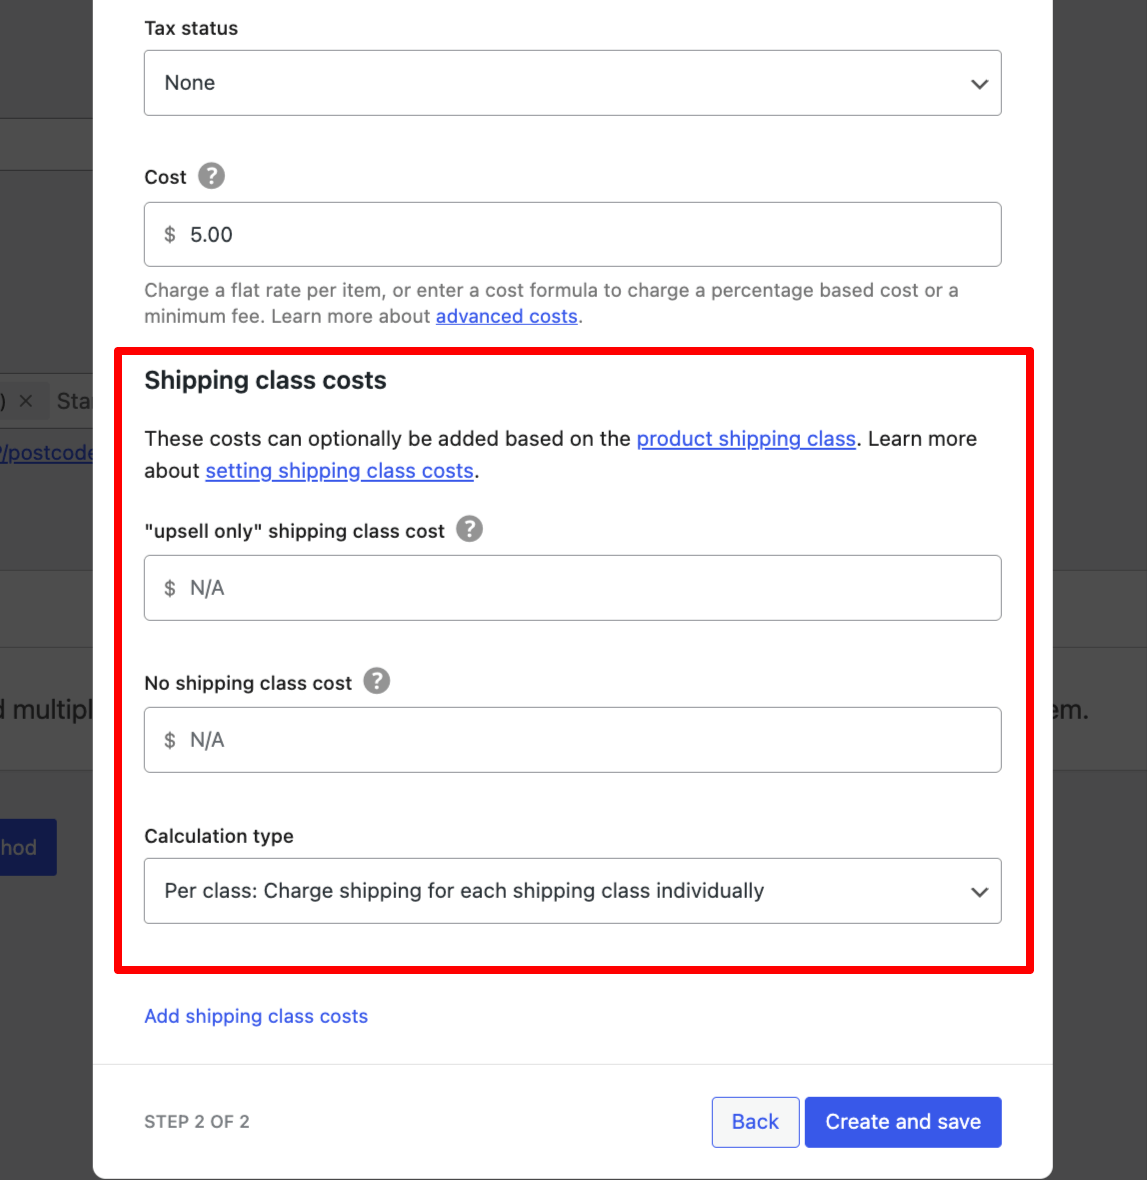The height and width of the screenshot is (1180, 1147).
Task: Open the advanced costs link
Action: point(506,317)
